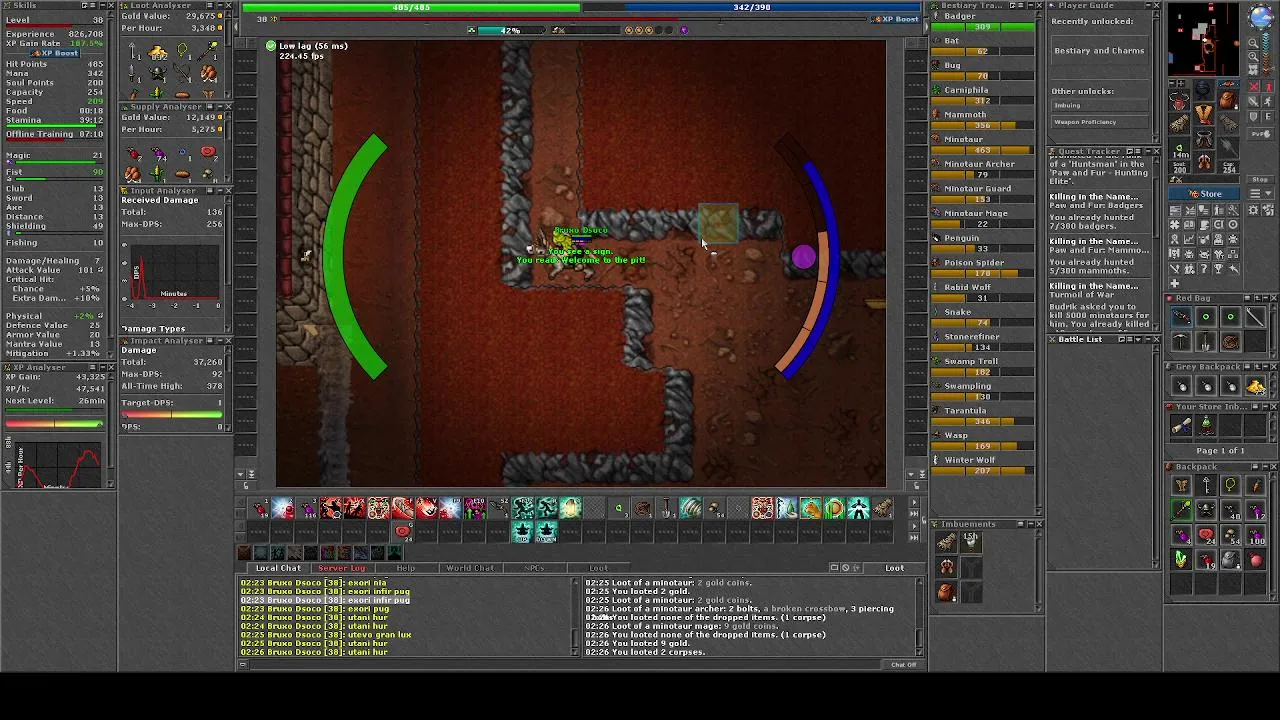Use the shovel action bar slot
Viewport: 1280px width, 720px height.
665,508
